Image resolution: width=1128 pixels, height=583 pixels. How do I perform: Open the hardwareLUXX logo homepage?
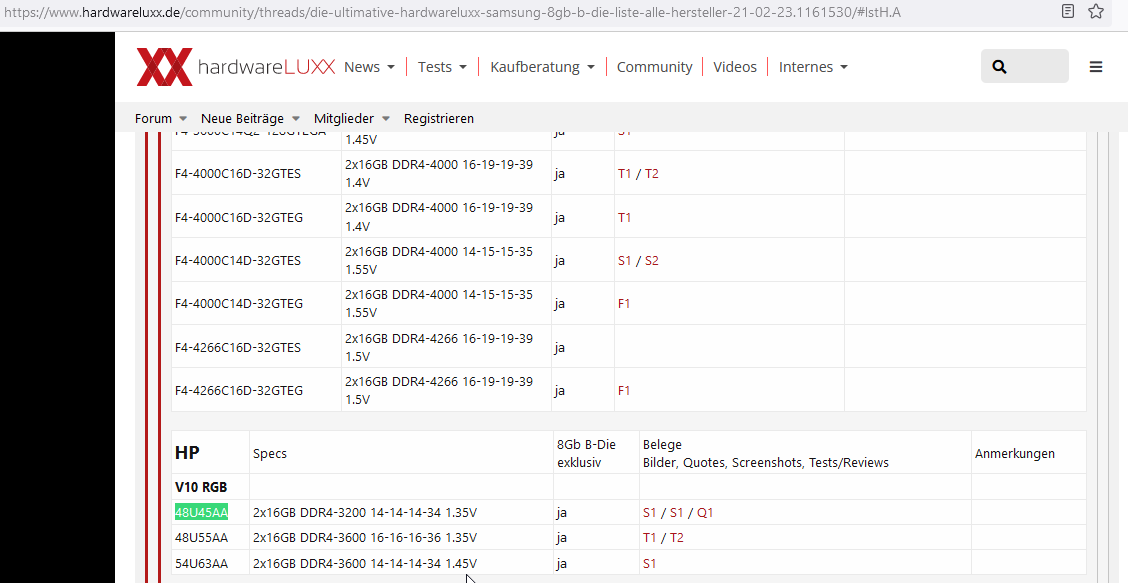[236, 67]
